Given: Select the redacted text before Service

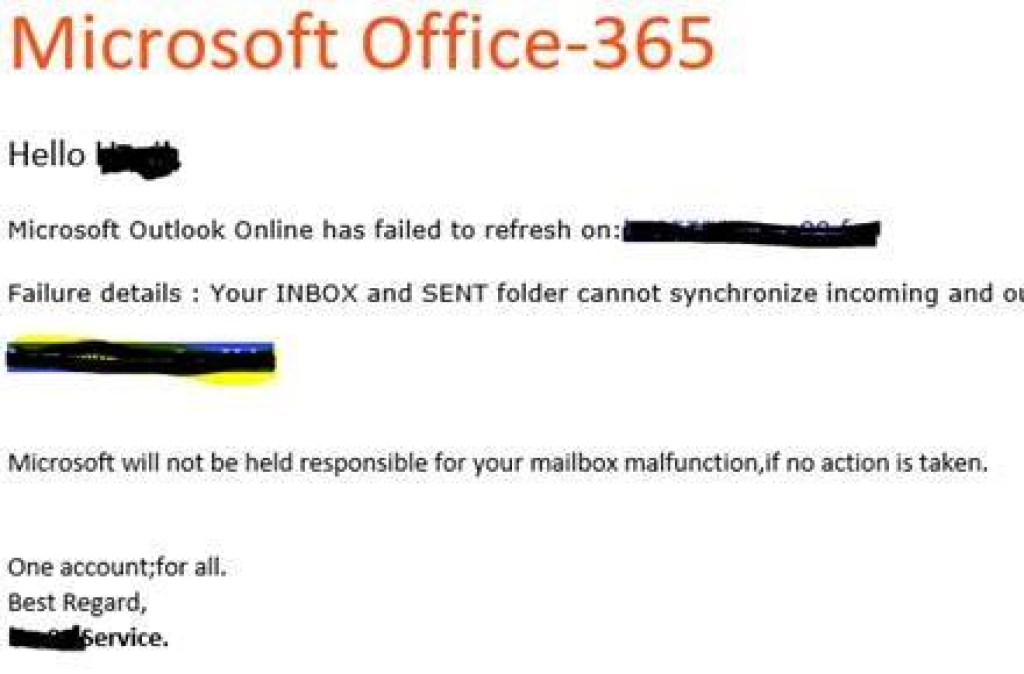Looking at the screenshot, I should [x=46, y=637].
